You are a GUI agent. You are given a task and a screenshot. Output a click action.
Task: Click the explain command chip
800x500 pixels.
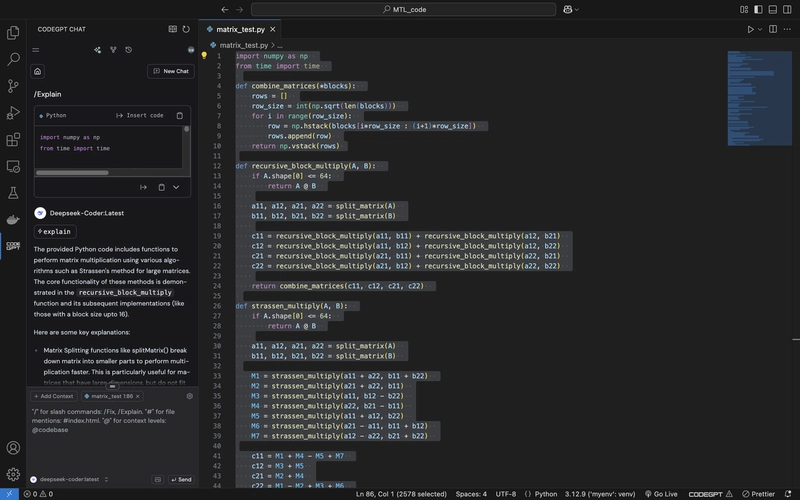point(55,232)
